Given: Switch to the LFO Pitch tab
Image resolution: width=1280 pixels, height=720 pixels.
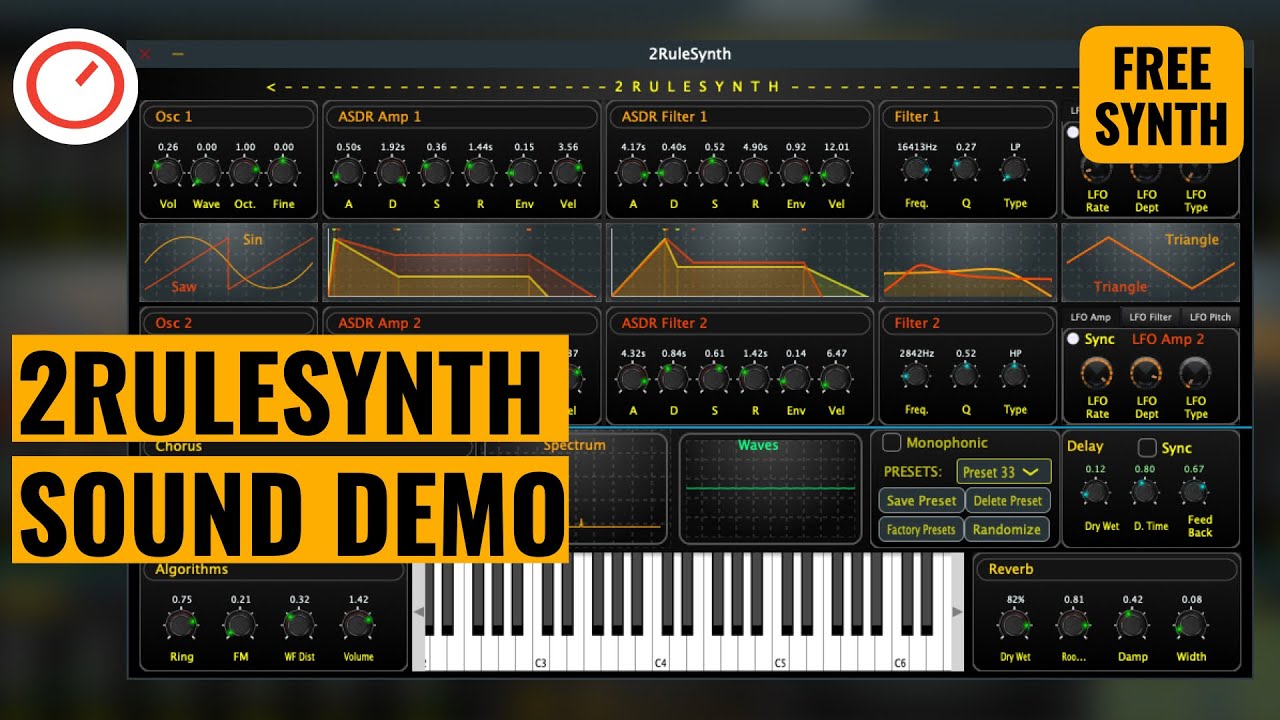Looking at the screenshot, I should (x=1210, y=317).
